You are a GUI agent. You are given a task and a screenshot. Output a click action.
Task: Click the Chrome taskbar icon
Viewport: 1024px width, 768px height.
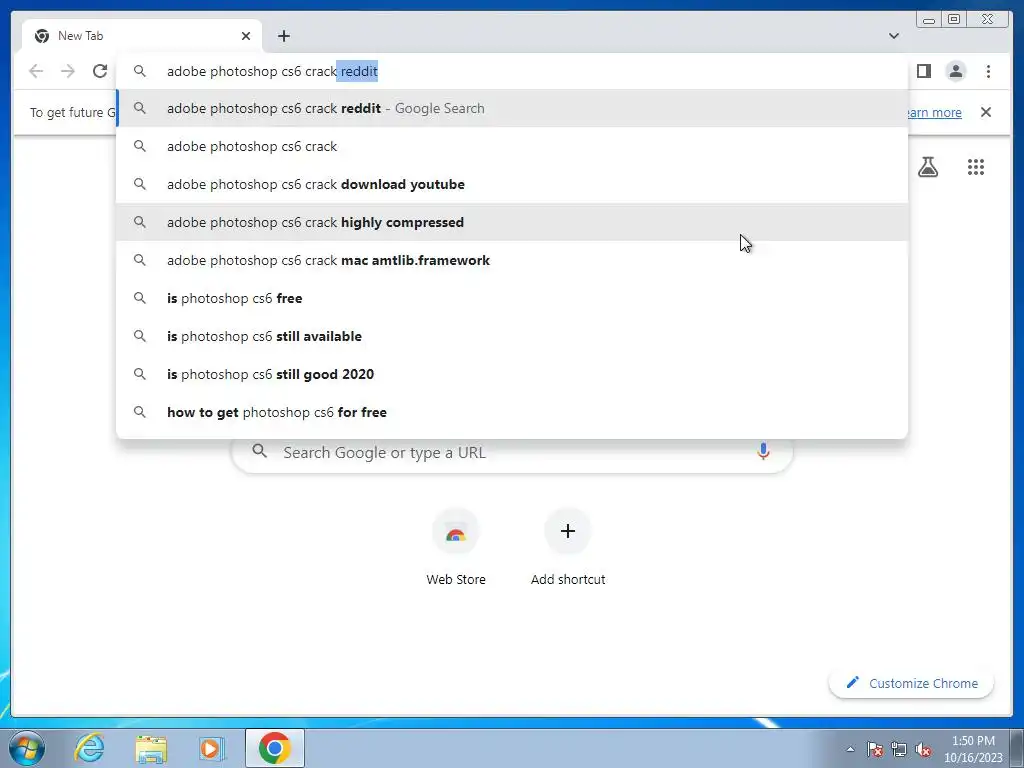(275, 748)
